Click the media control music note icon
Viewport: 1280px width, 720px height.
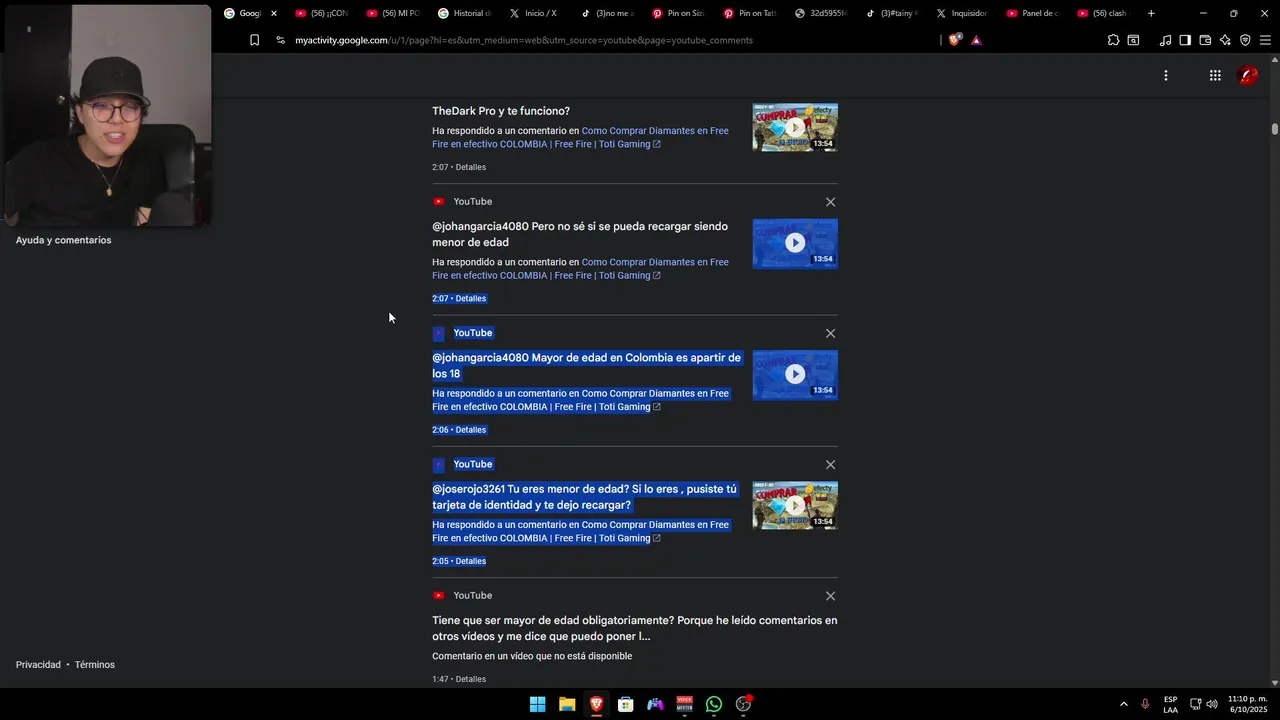[1165, 40]
